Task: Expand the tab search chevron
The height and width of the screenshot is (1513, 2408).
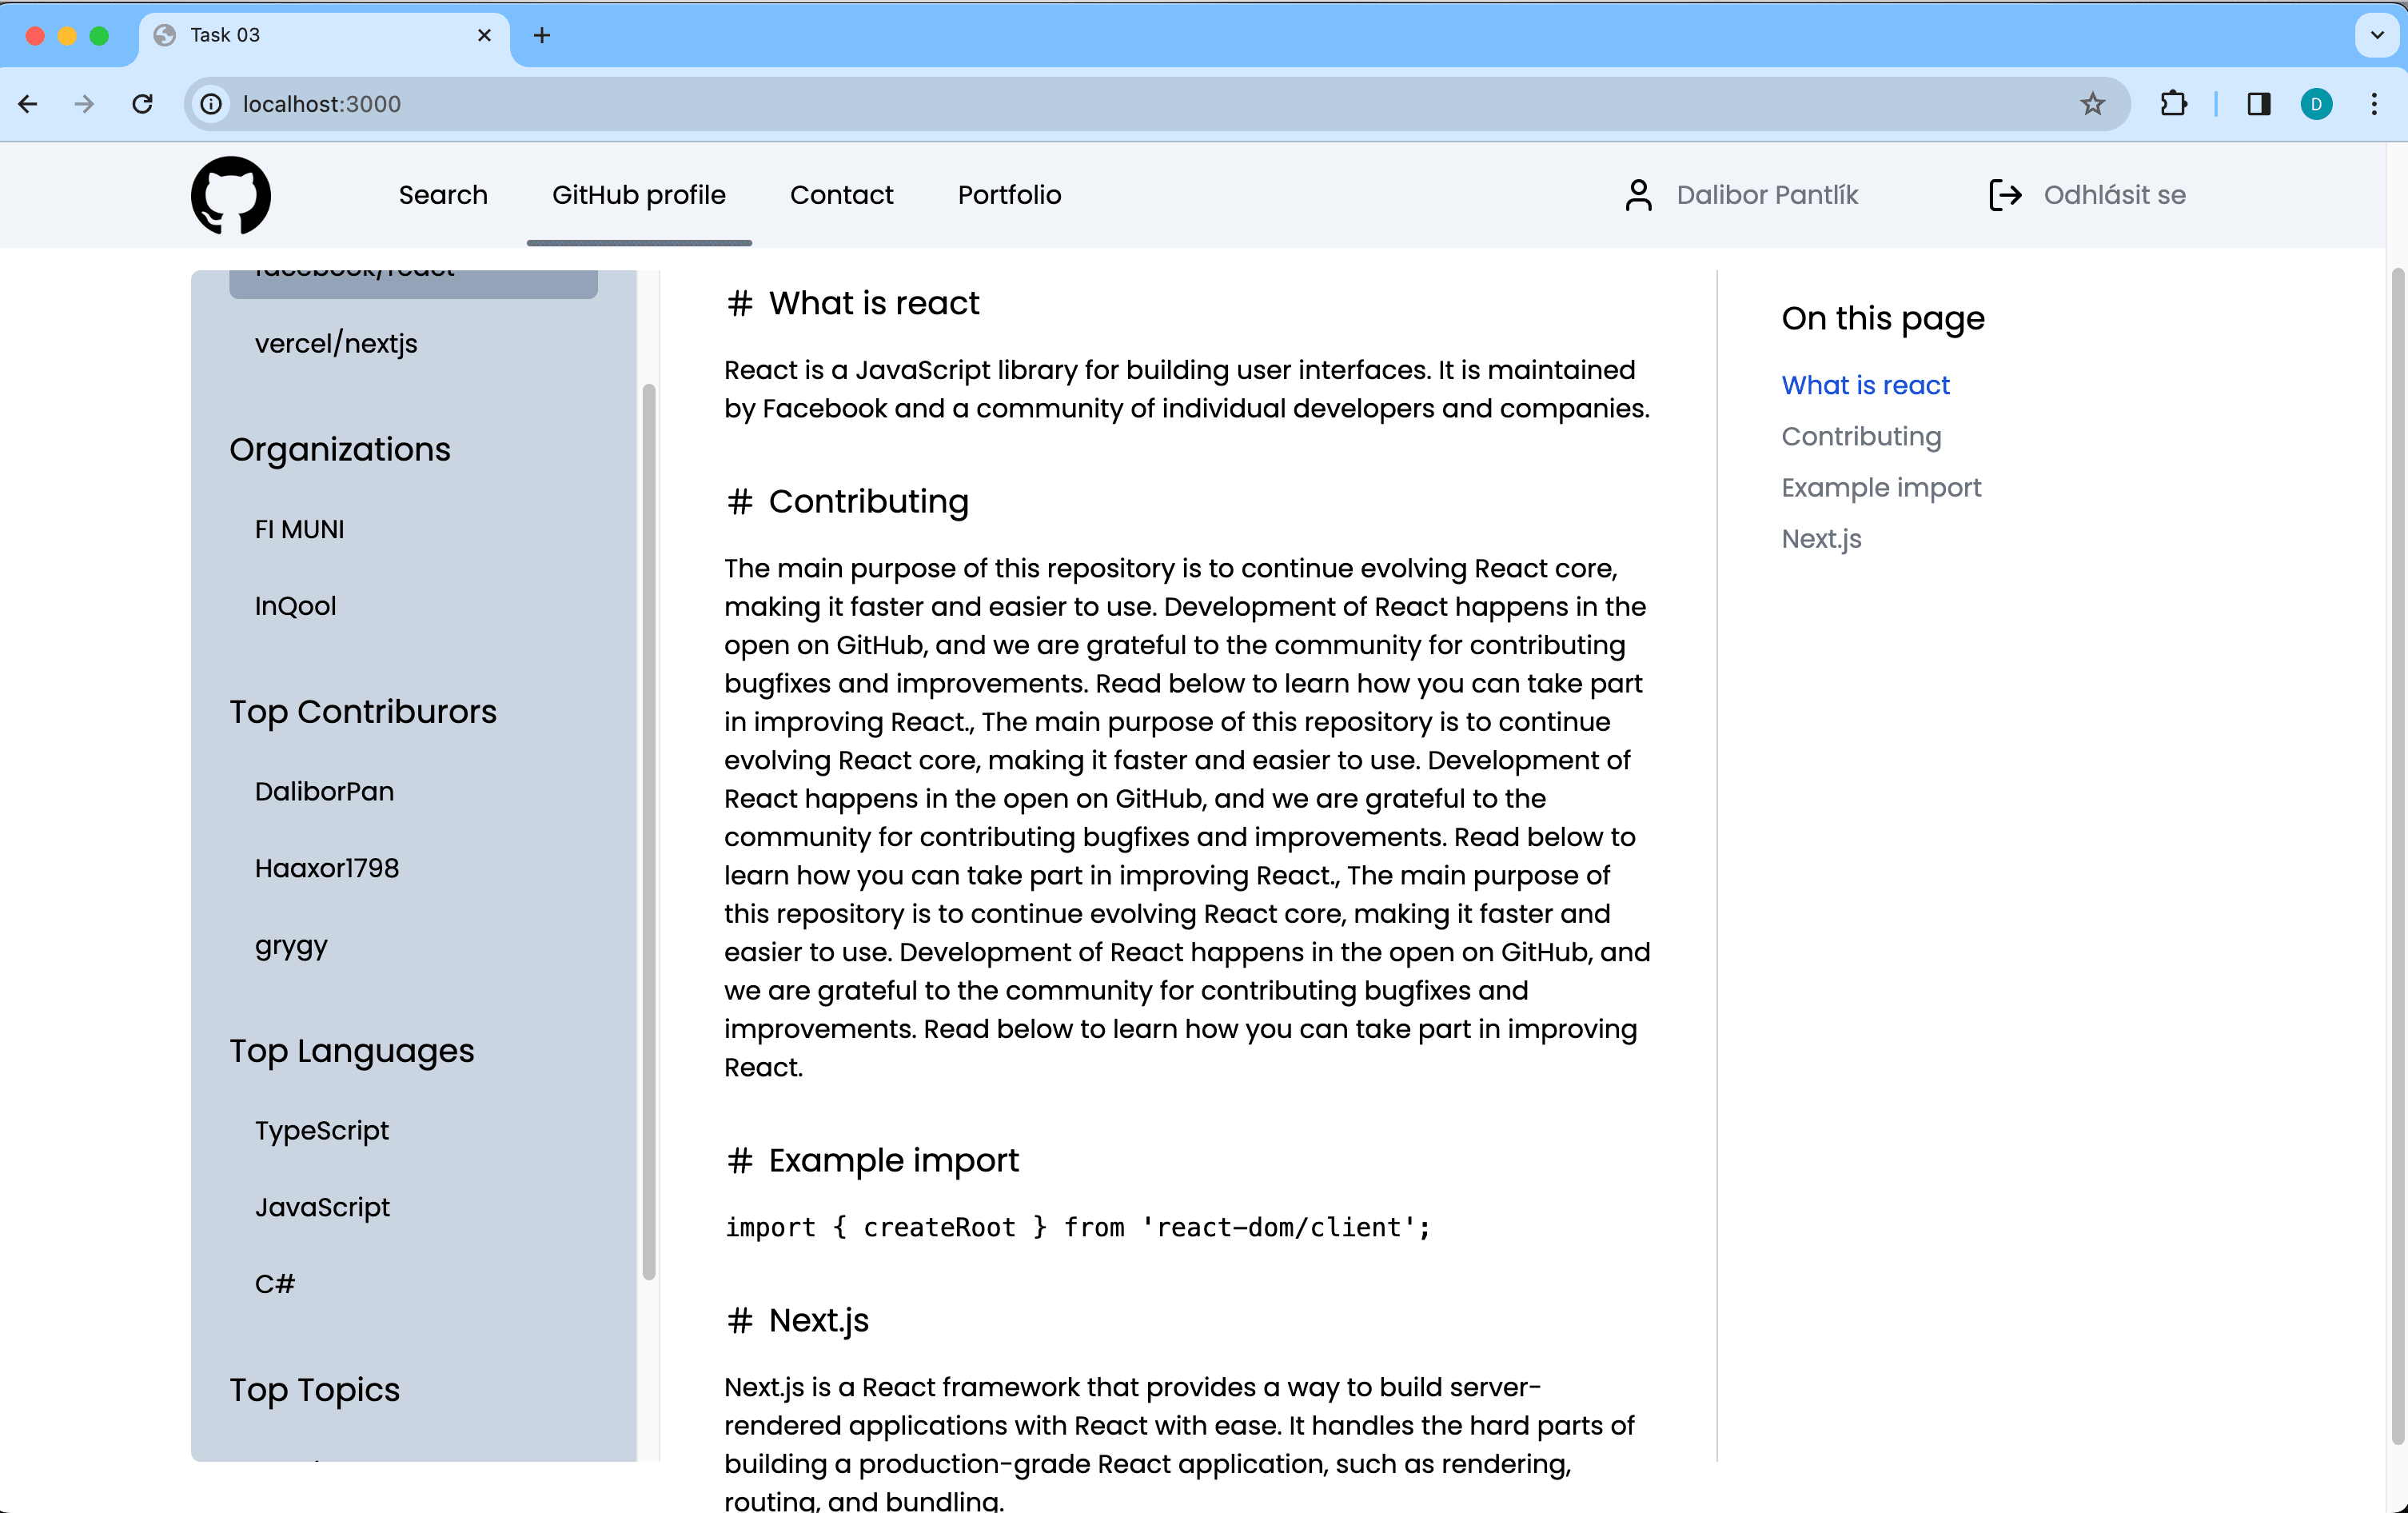Action: (2377, 36)
